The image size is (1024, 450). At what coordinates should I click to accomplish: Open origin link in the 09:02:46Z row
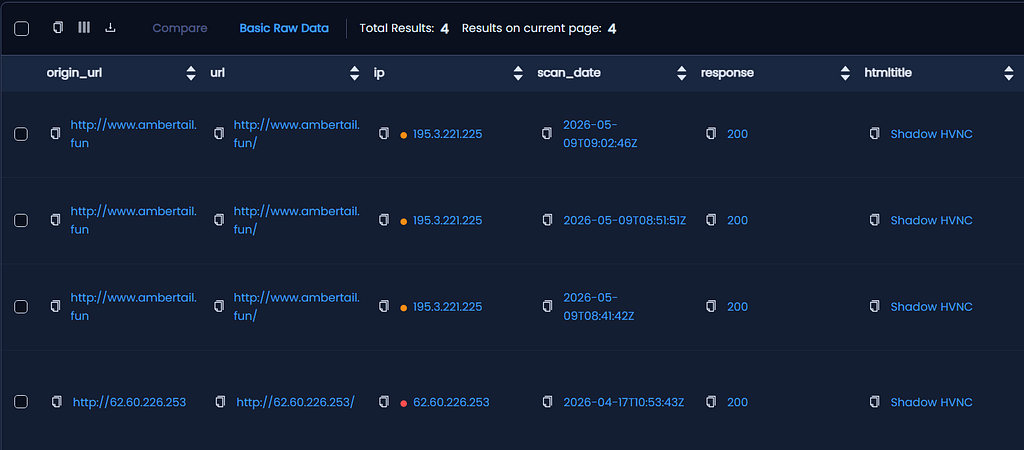pyautogui.click(x=133, y=134)
